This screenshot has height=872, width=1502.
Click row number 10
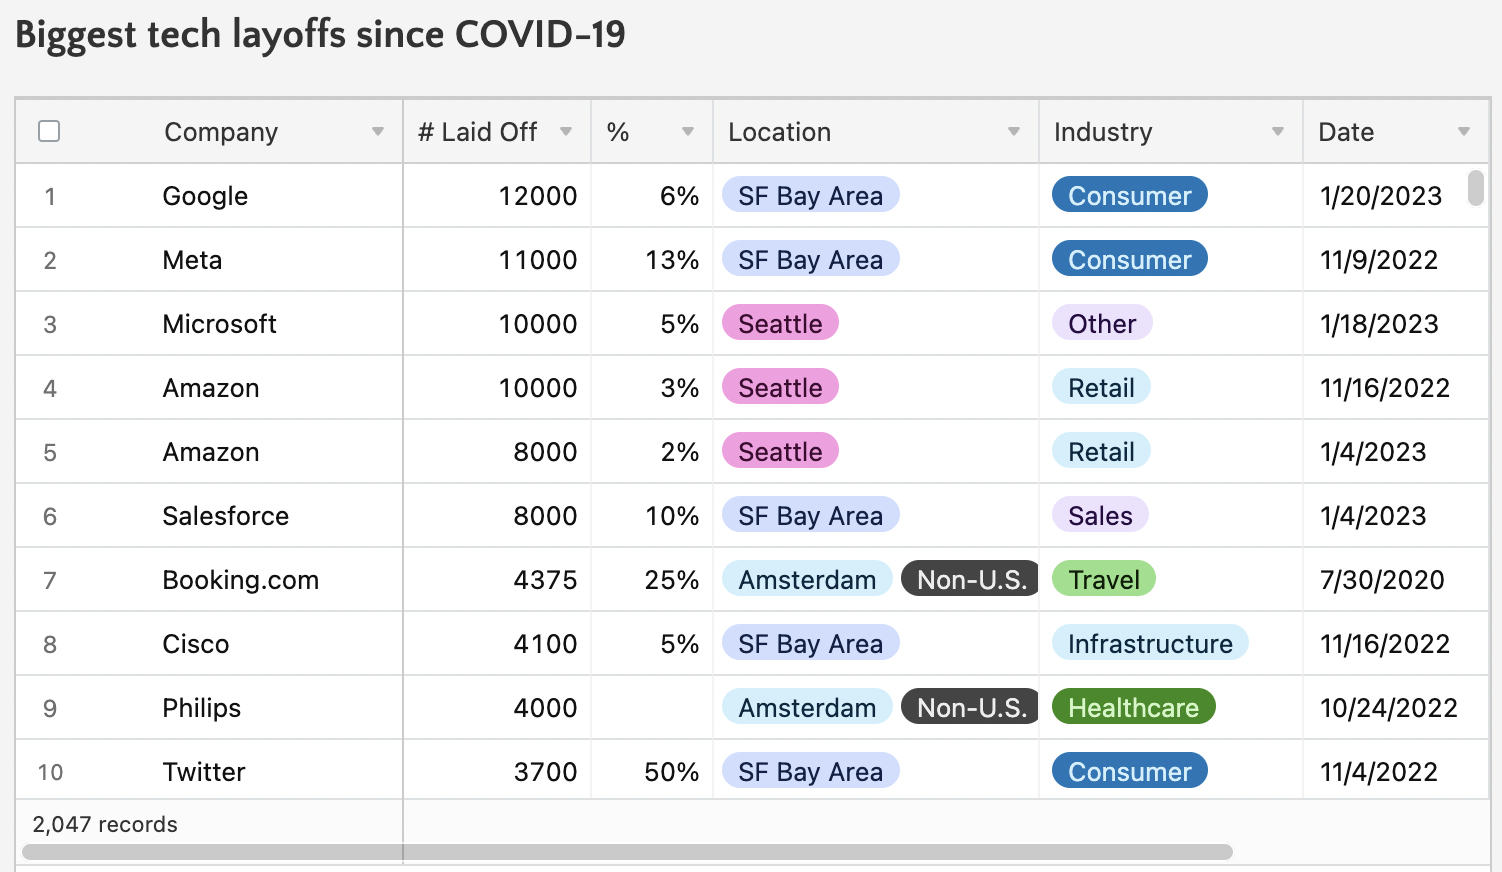click(50, 772)
